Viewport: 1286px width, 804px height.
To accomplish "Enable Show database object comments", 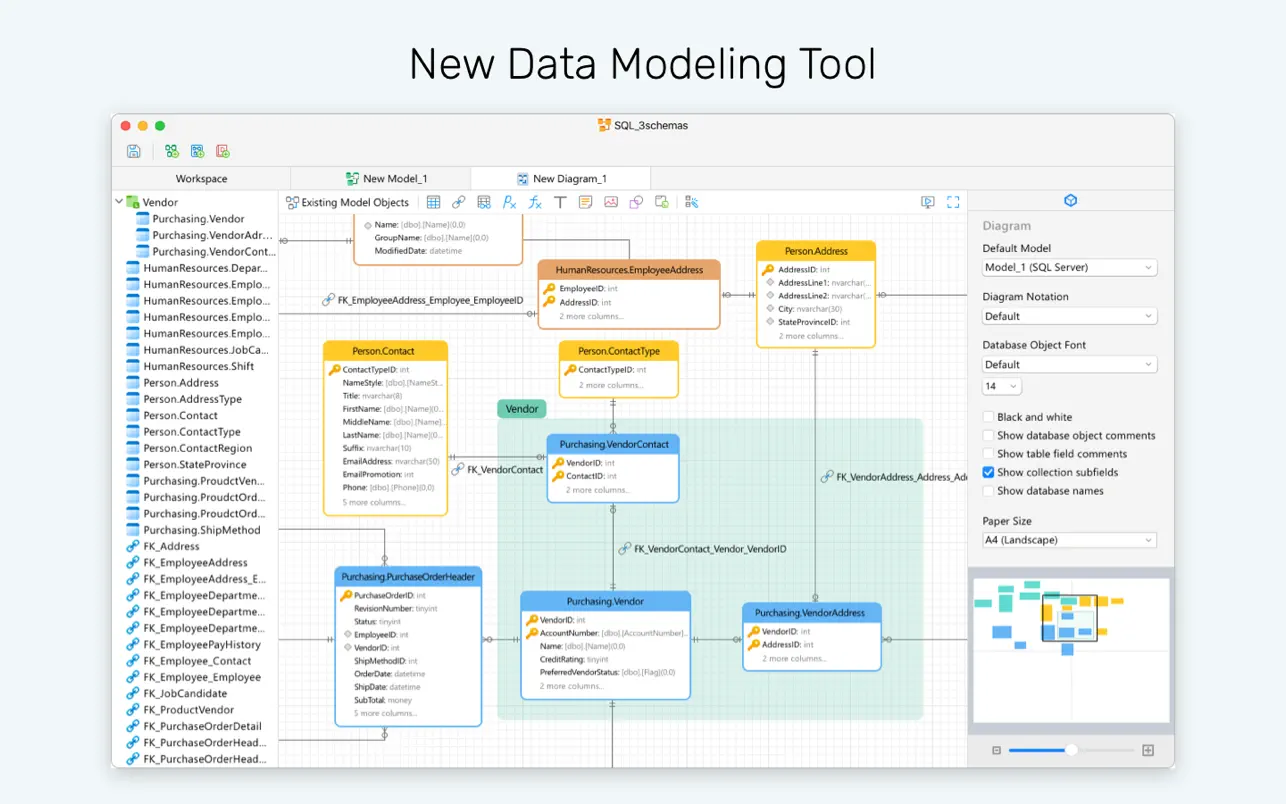I will (988, 436).
